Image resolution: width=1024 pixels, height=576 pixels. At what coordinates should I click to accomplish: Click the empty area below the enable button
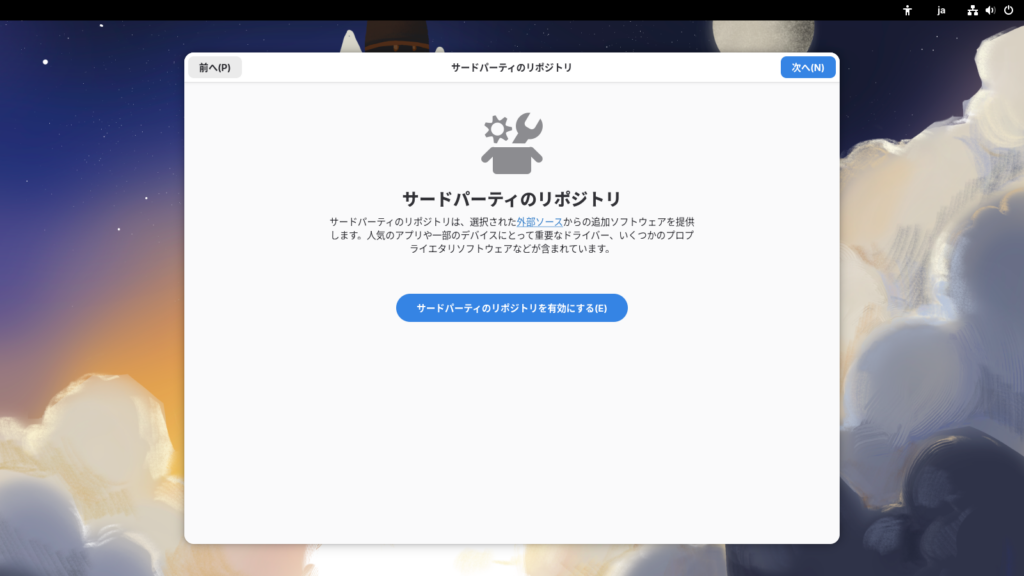point(512,430)
